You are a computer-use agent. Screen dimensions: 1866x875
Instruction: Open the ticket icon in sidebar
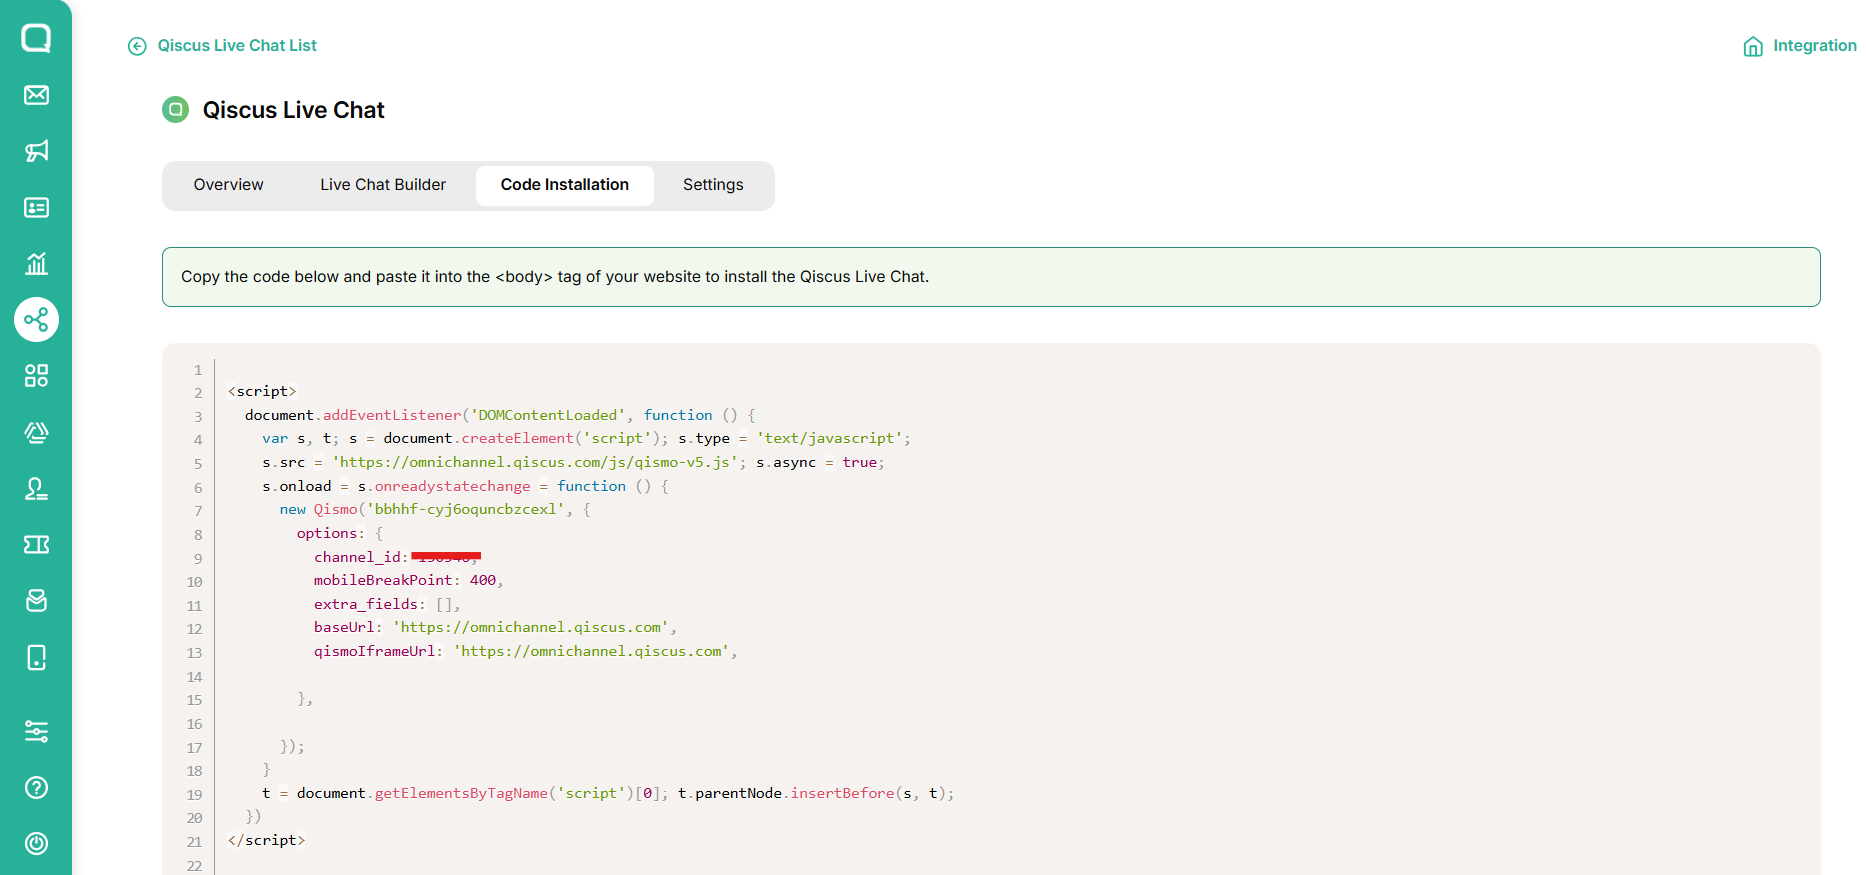[x=36, y=544]
